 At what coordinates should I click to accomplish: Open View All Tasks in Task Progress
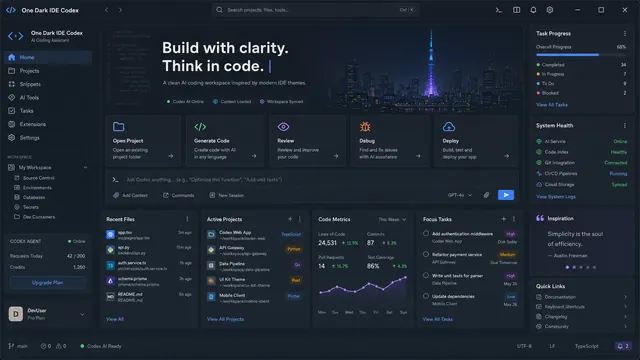(551, 105)
